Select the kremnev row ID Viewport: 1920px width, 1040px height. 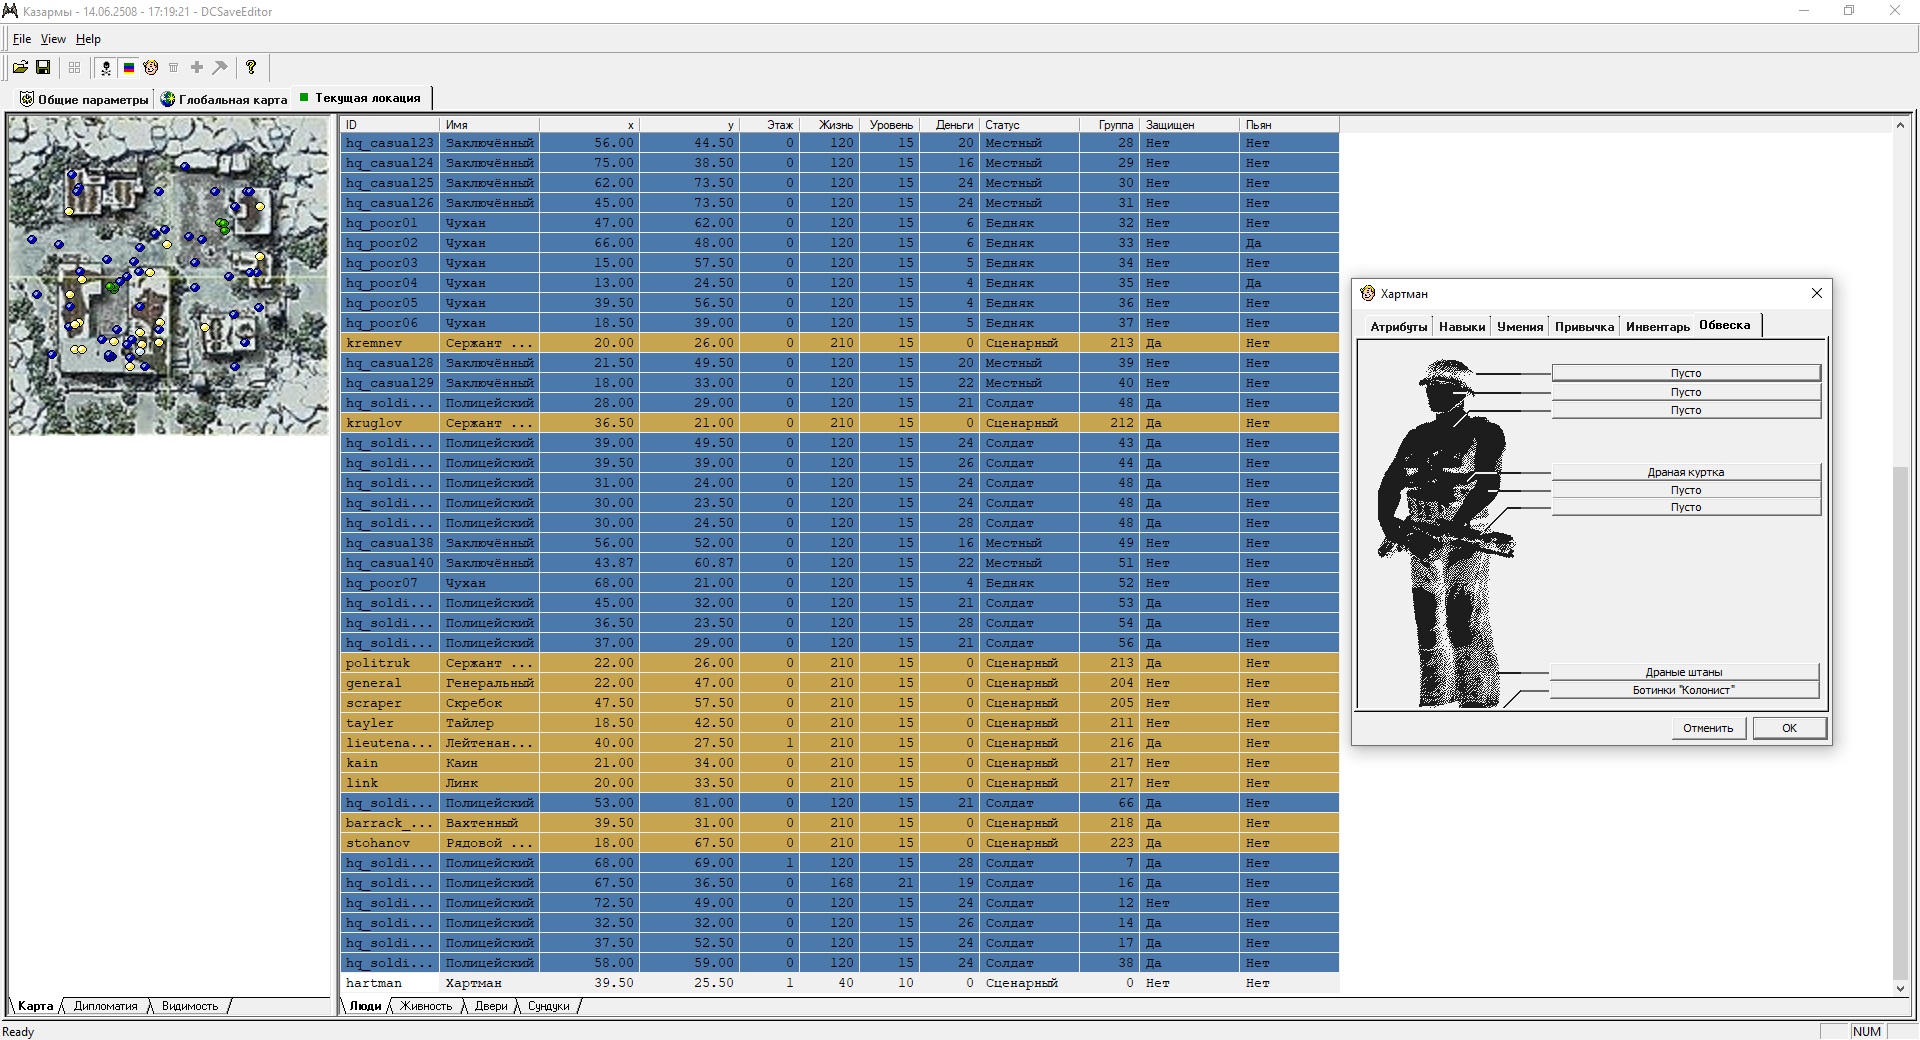click(x=390, y=343)
